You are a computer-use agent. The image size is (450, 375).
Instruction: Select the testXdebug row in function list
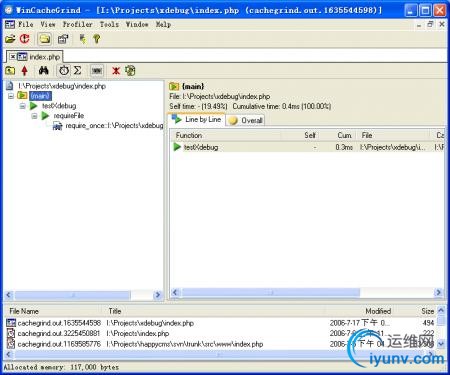click(x=307, y=147)
